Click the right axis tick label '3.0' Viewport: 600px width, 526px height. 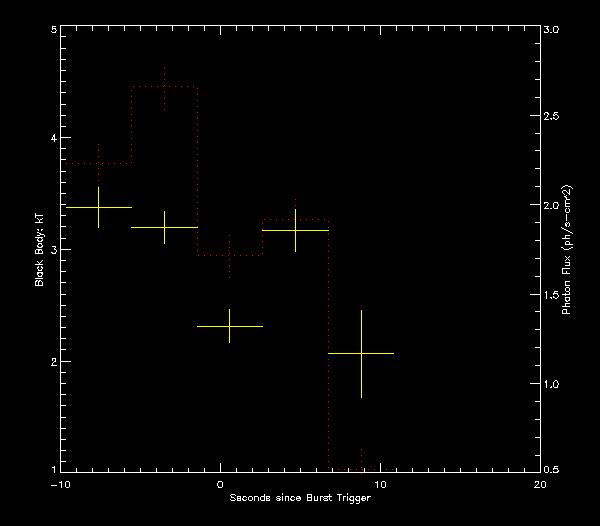coord(552,30)
